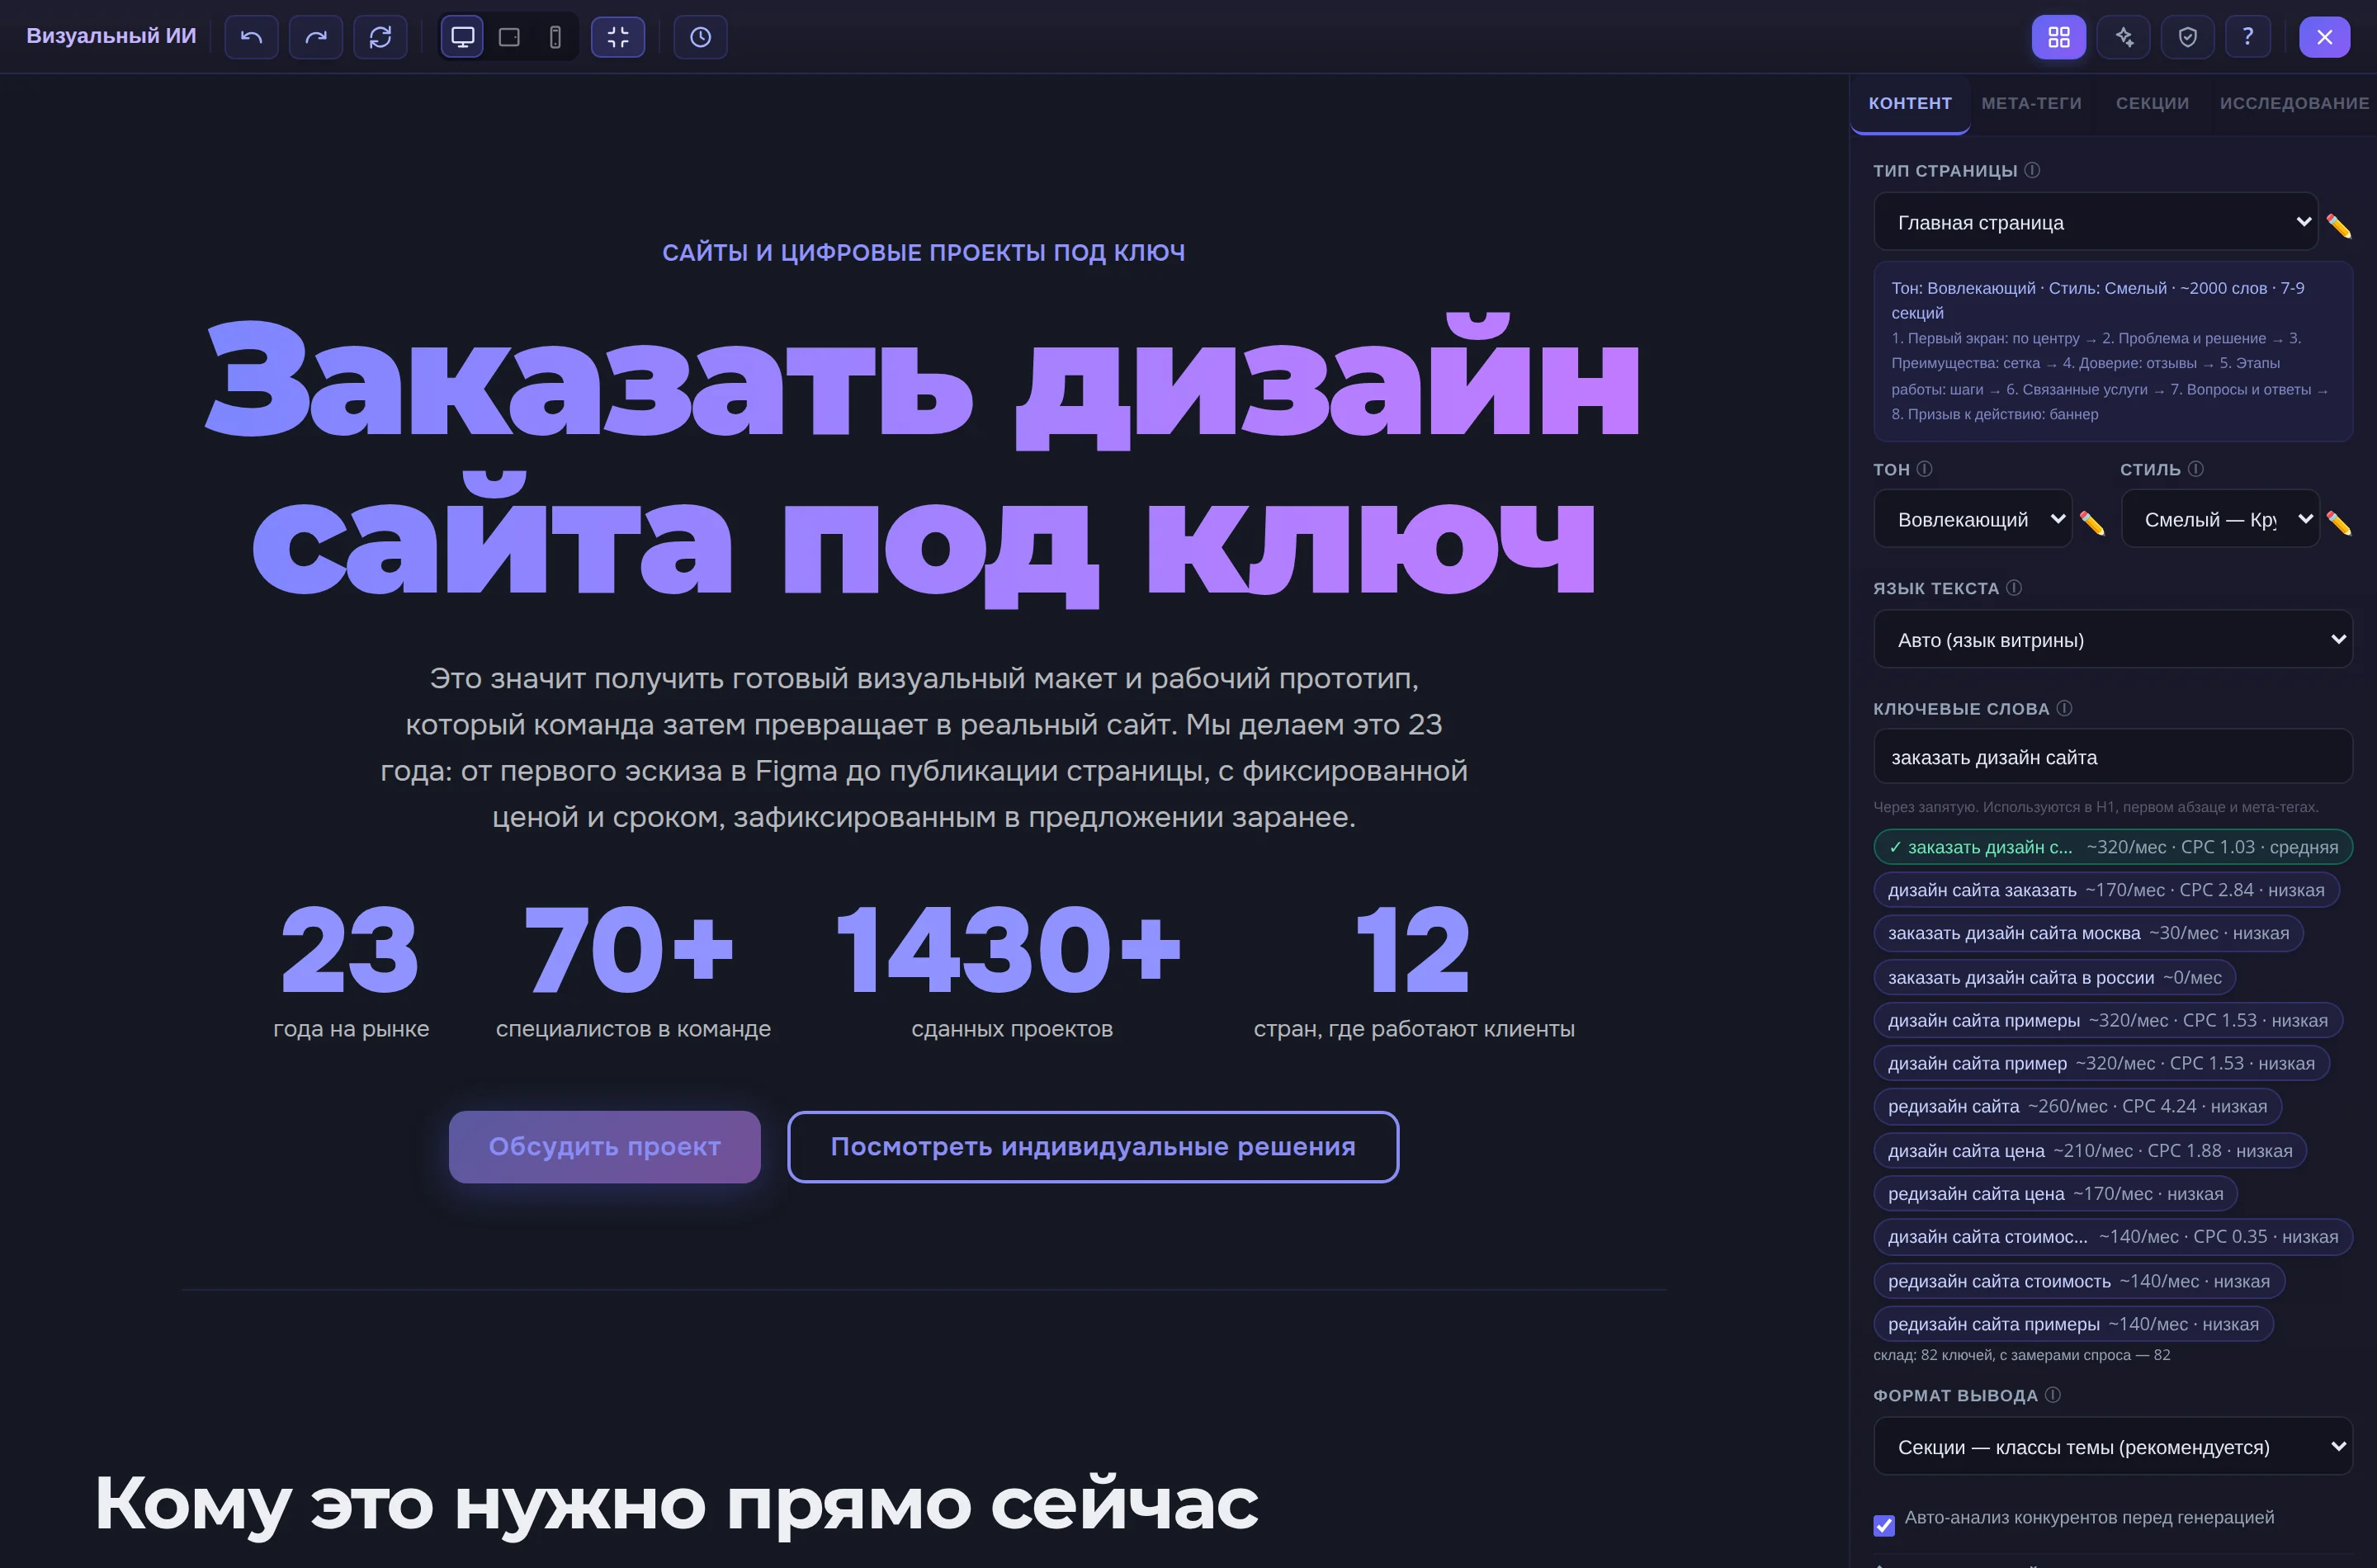
Task: Click pencil icon next to tone dropdown
Action: click(x=2092, y=523)
